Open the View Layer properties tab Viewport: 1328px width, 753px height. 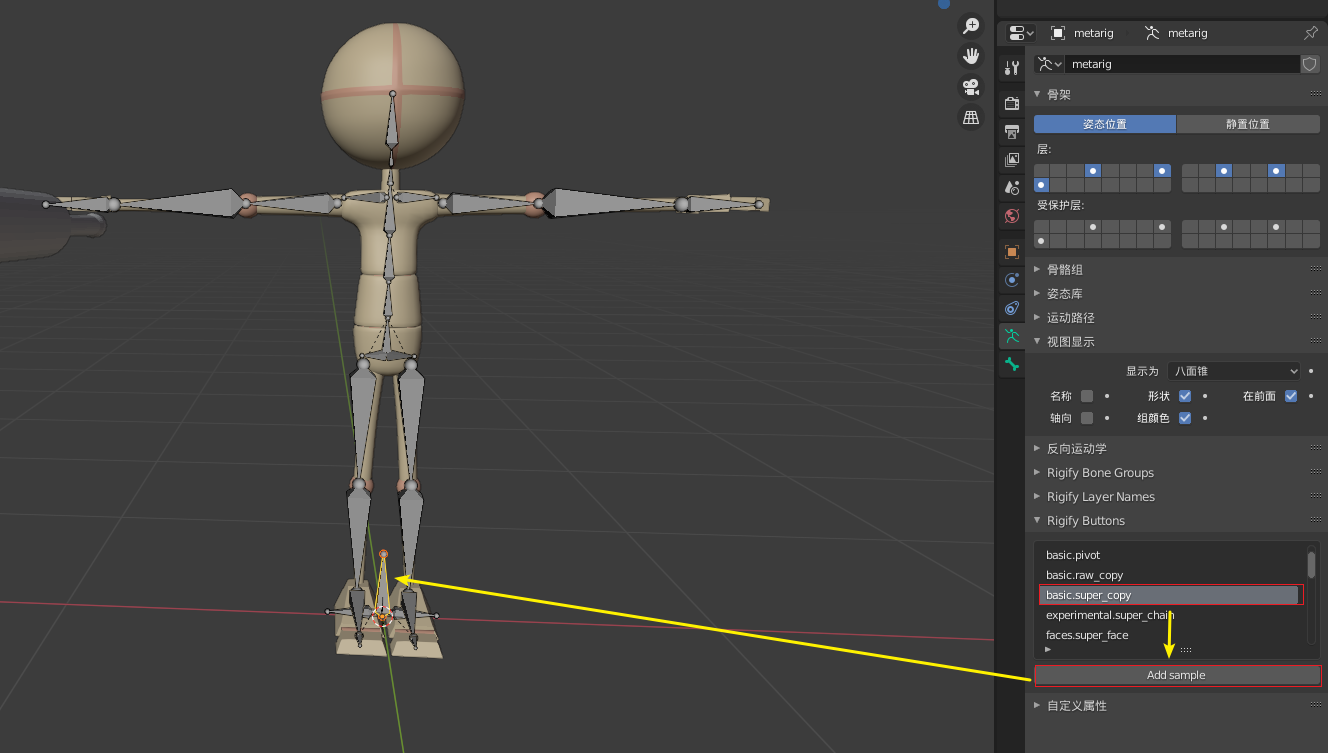[x=1012, y=159]
